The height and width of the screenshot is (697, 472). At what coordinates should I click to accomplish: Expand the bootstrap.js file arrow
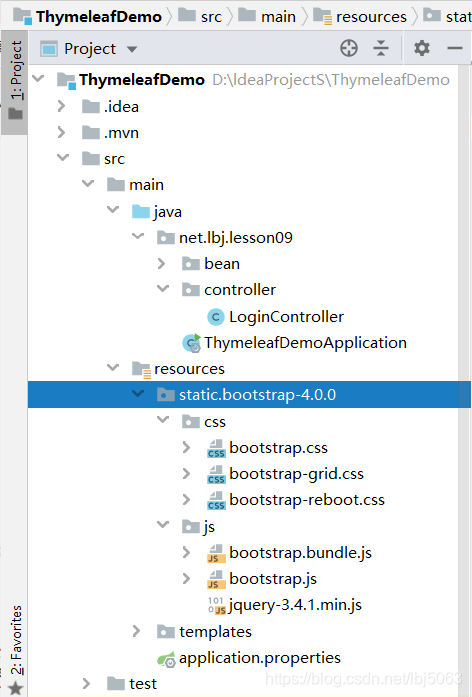click(x=186, y=578)
